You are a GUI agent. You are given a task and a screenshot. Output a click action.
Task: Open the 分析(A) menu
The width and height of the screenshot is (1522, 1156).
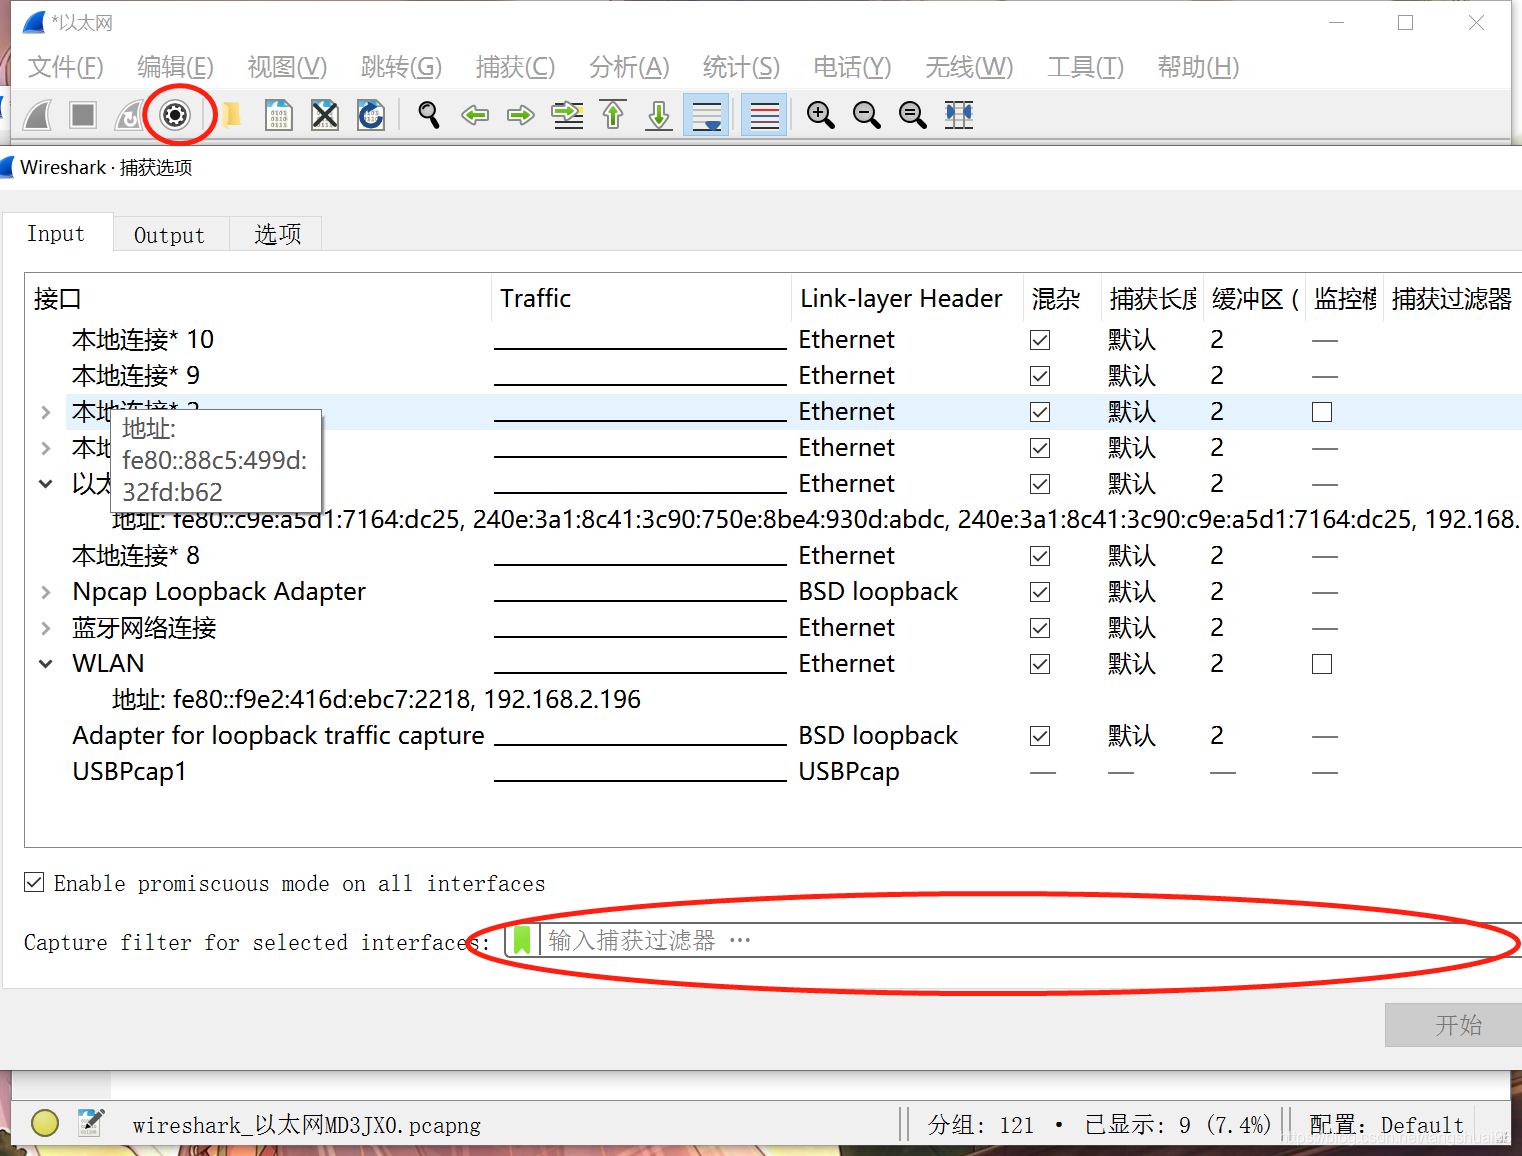(x=629, y=67)
